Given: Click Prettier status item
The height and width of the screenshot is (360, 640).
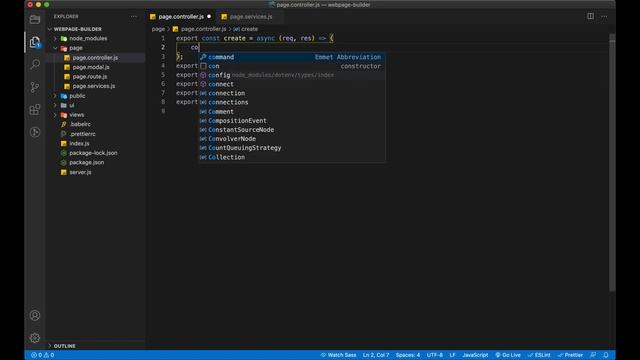Looking at the screenshot, I should coord(570,355).
